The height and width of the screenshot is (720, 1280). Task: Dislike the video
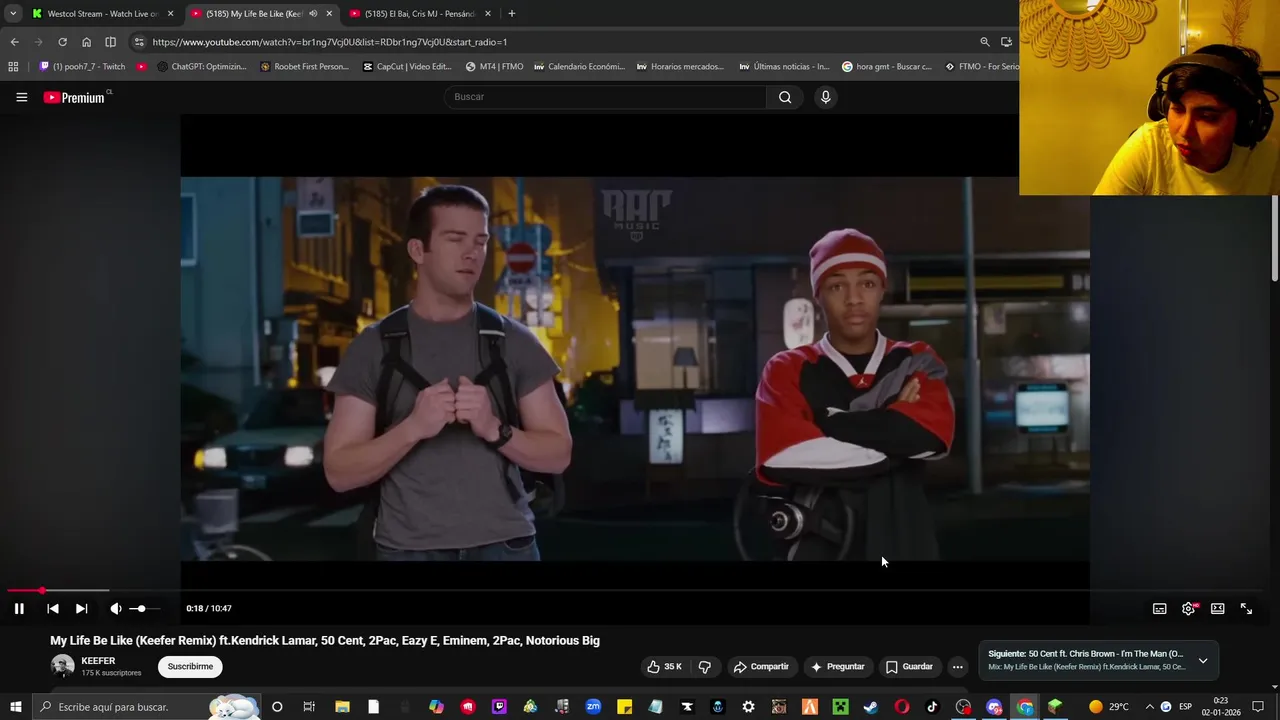[704, 666]
